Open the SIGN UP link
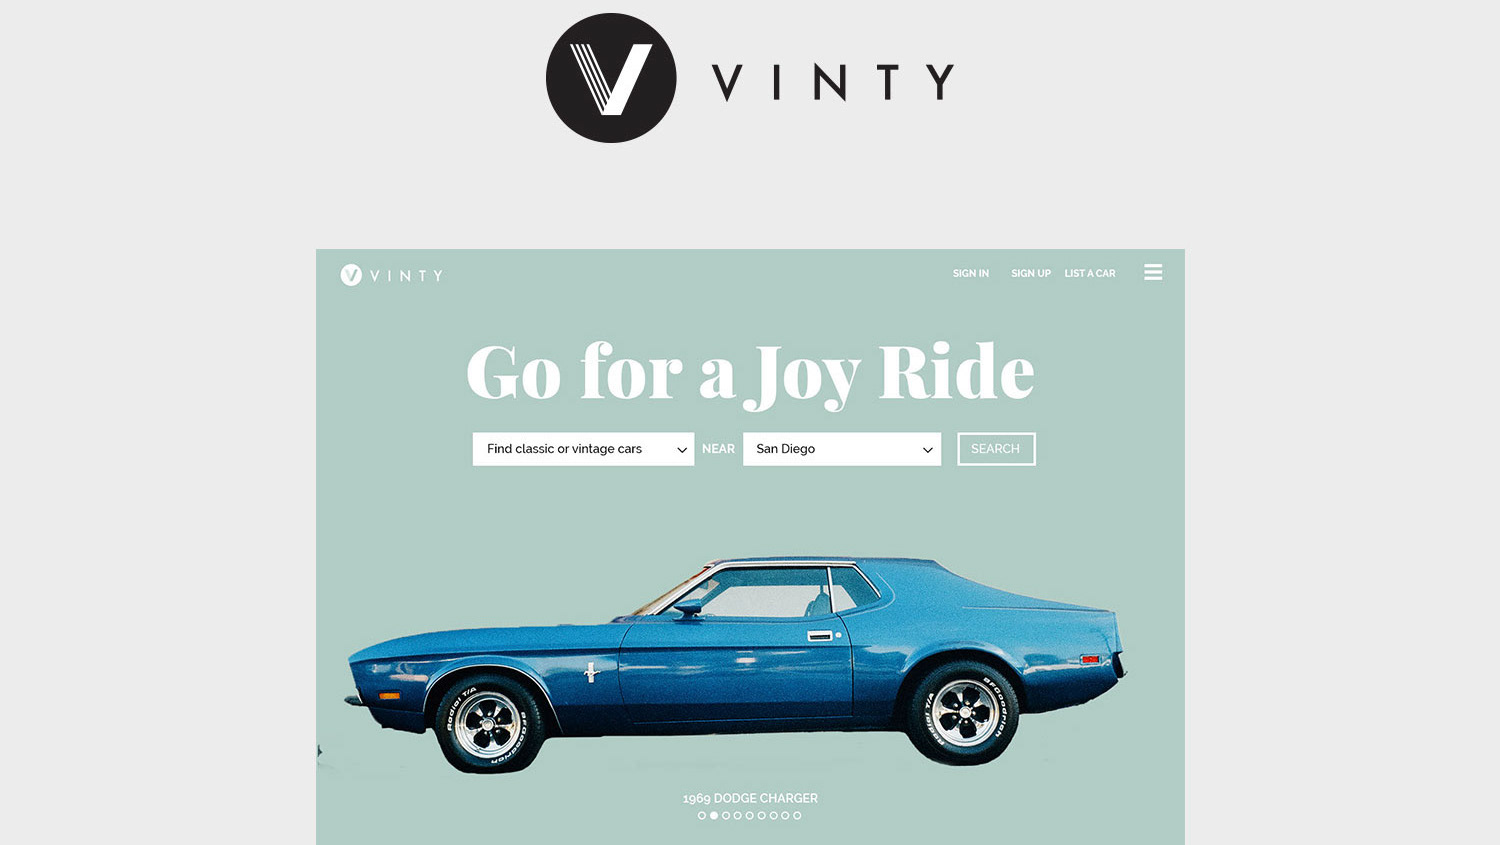This screenshot has height=845, width=1500. click(x=1031, y=273)
